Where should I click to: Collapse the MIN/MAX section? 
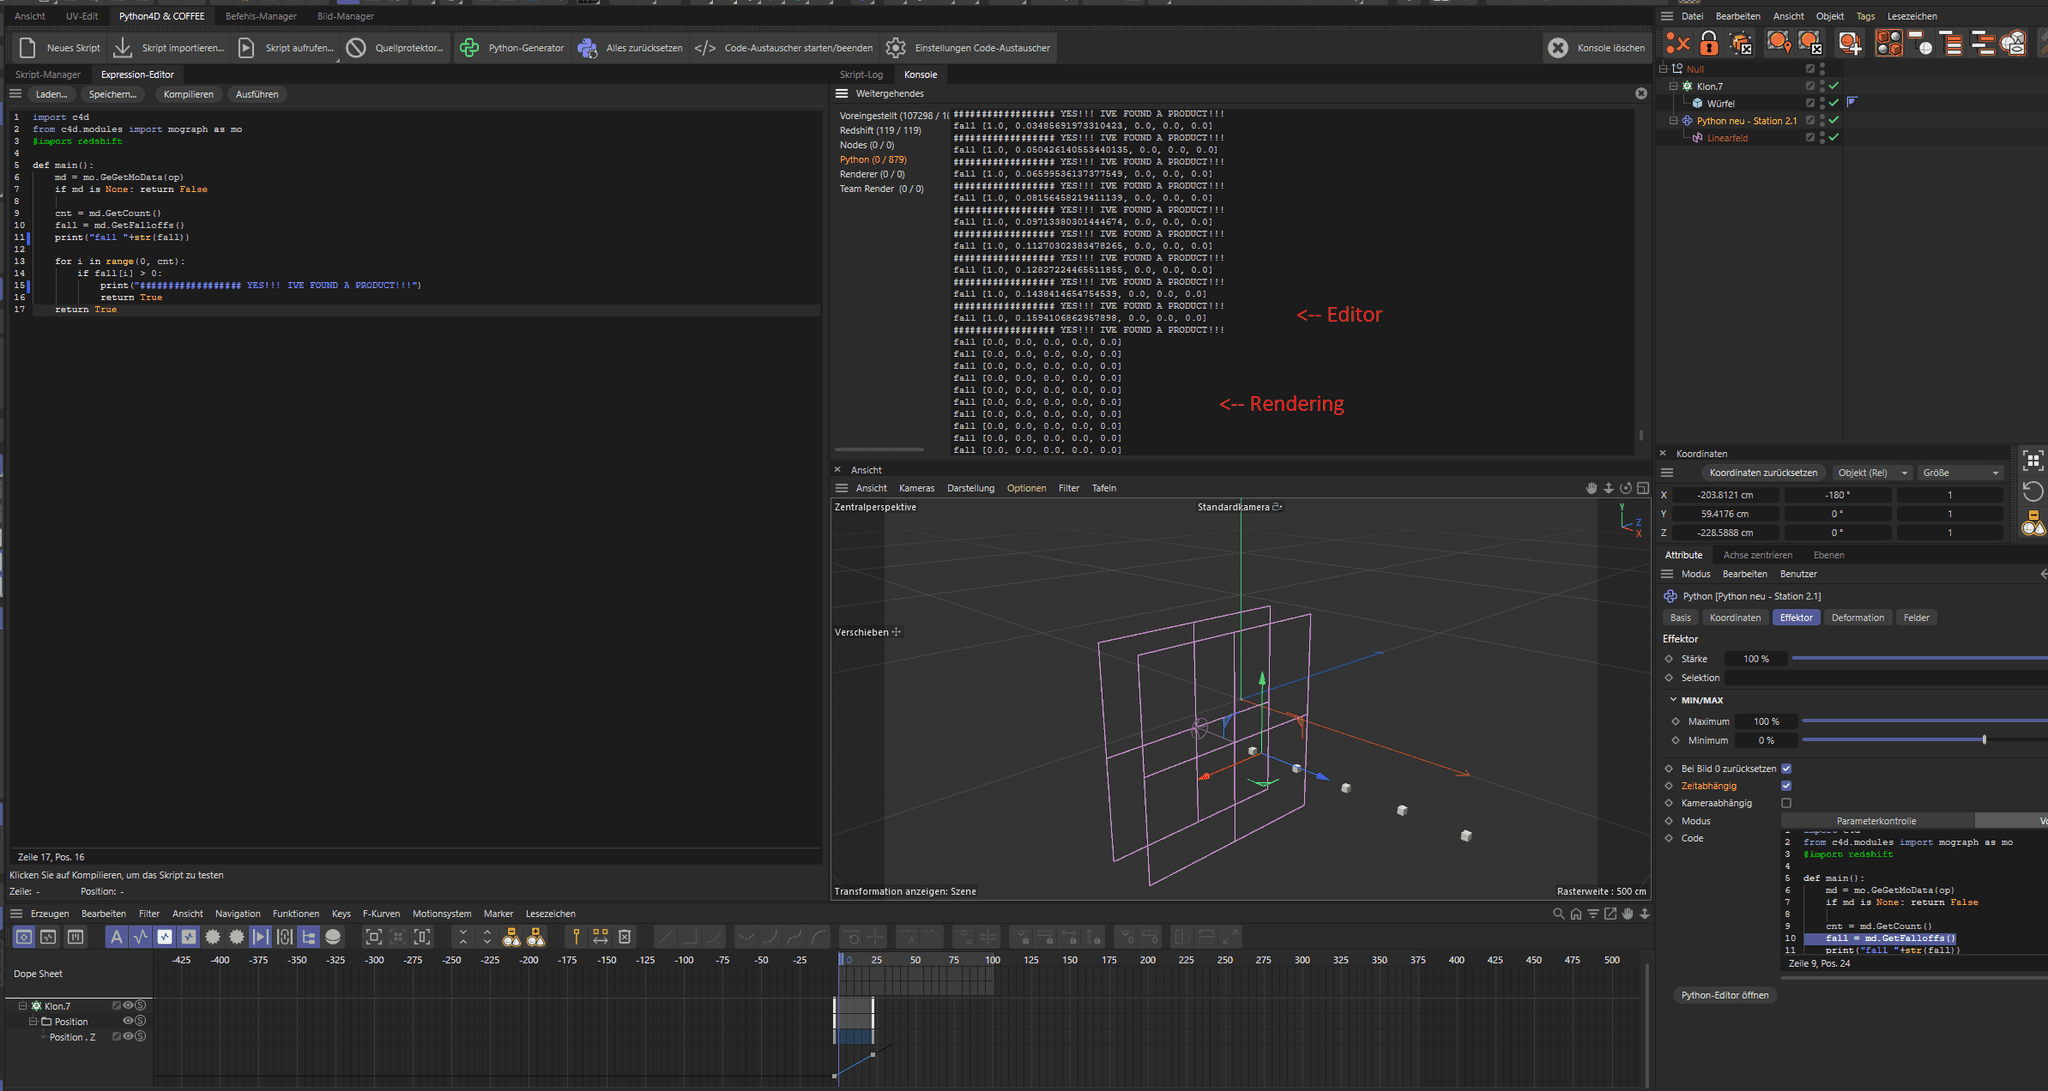click(1674, 700)
